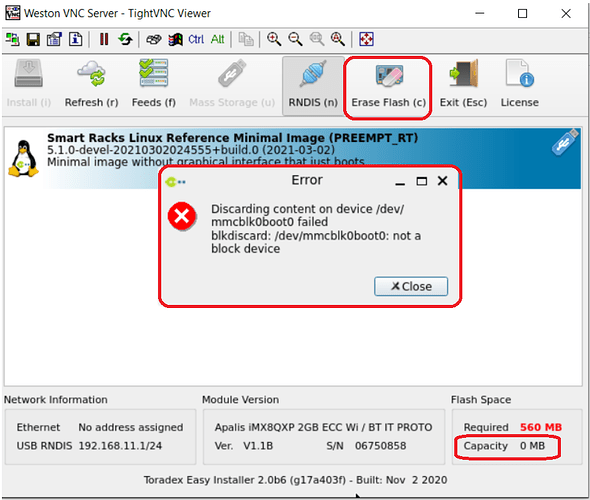
Task: Request screen refresh with green arrows icon
Action: [x=125, y=39]
